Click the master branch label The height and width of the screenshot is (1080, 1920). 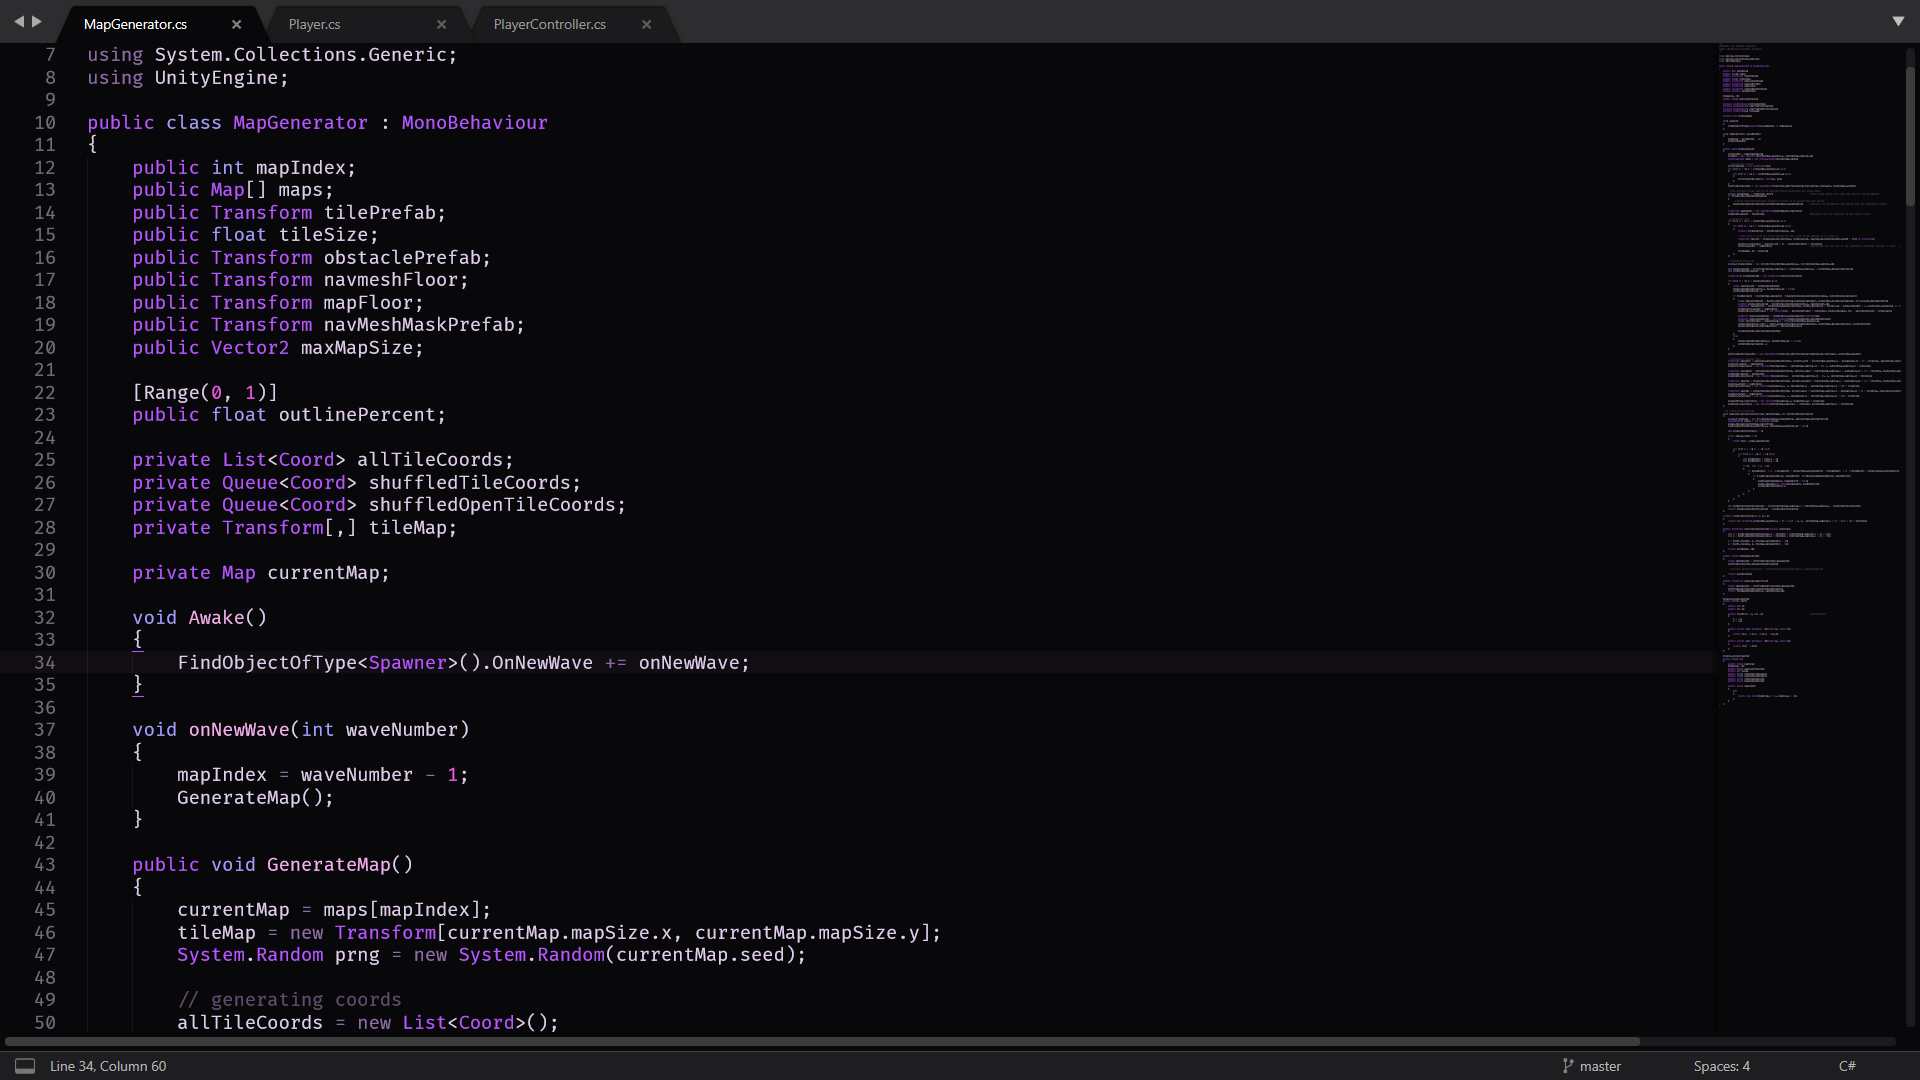[x=1600, y=1066]
